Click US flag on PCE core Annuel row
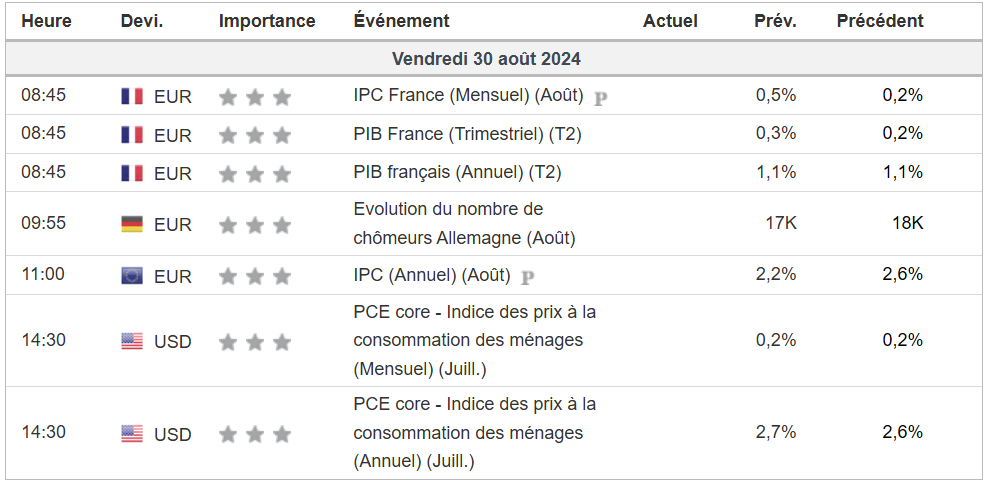Image resolution: width=996 pixels, height=480 pixels. tap(132, 433)
